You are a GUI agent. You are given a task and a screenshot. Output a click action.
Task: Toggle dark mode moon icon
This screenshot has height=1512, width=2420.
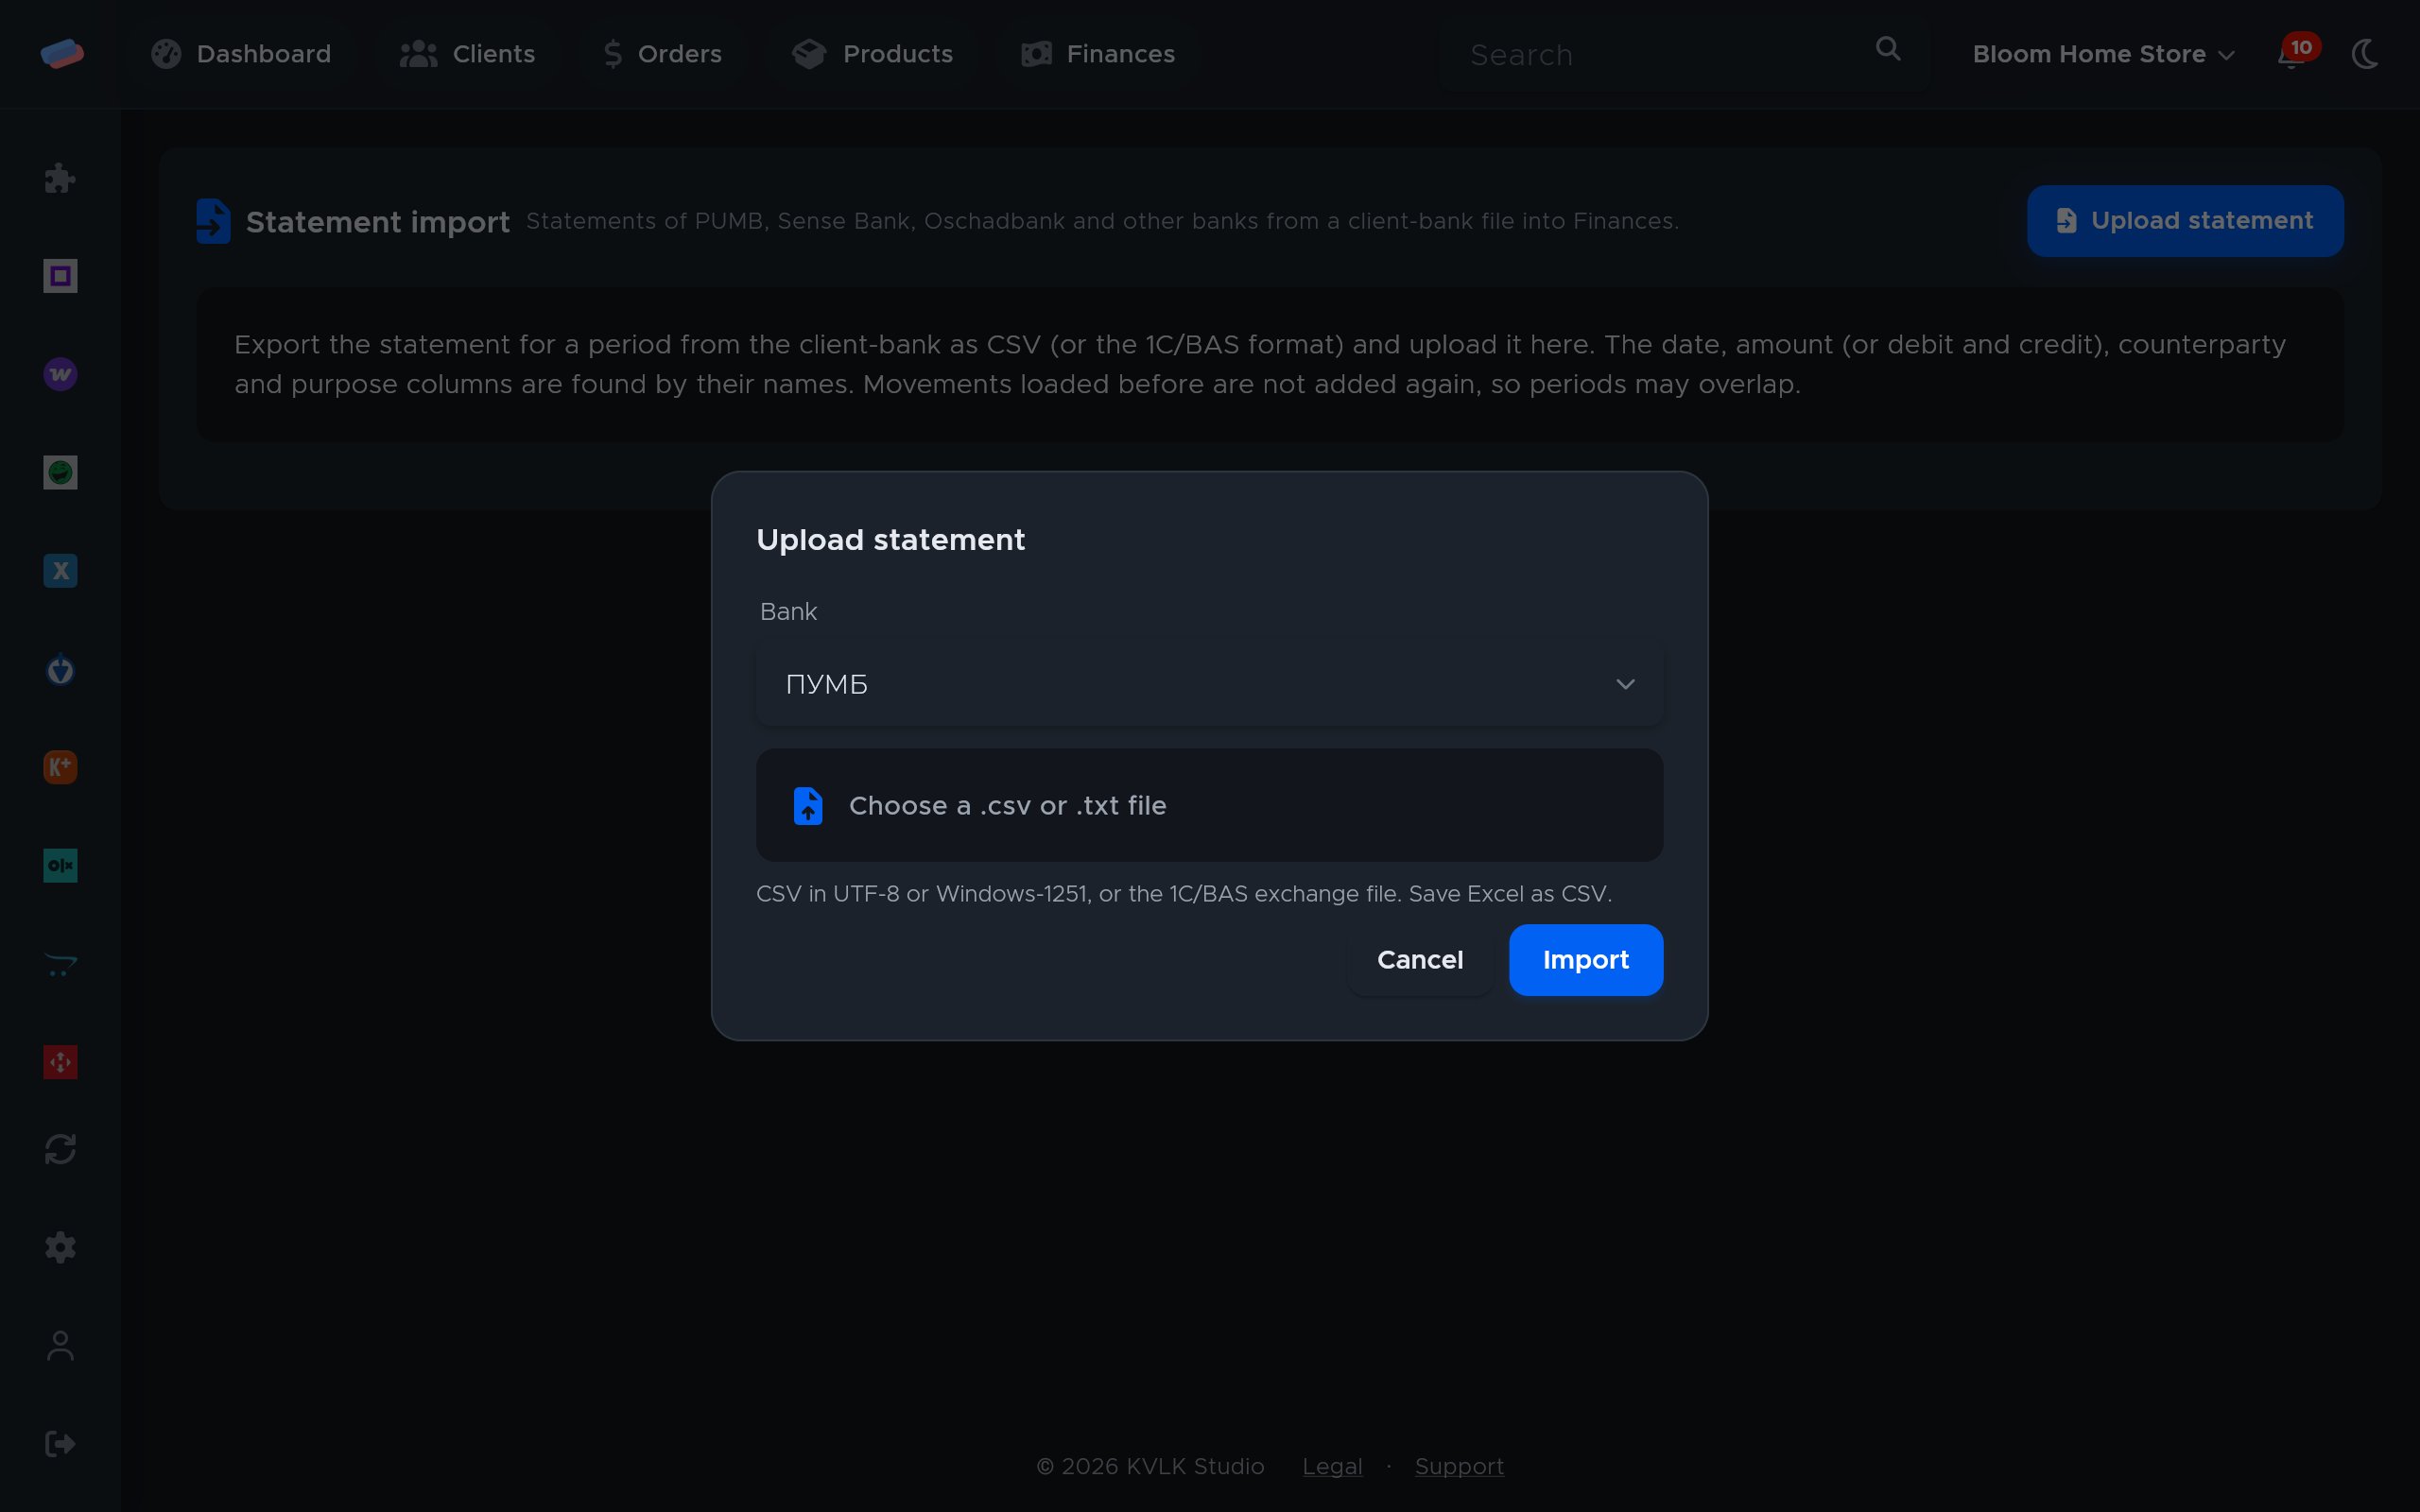coord(2365,54)
